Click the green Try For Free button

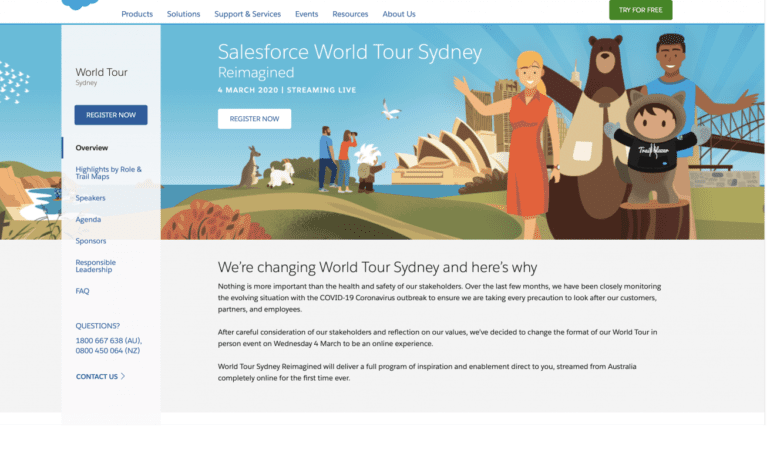(640, 10)
